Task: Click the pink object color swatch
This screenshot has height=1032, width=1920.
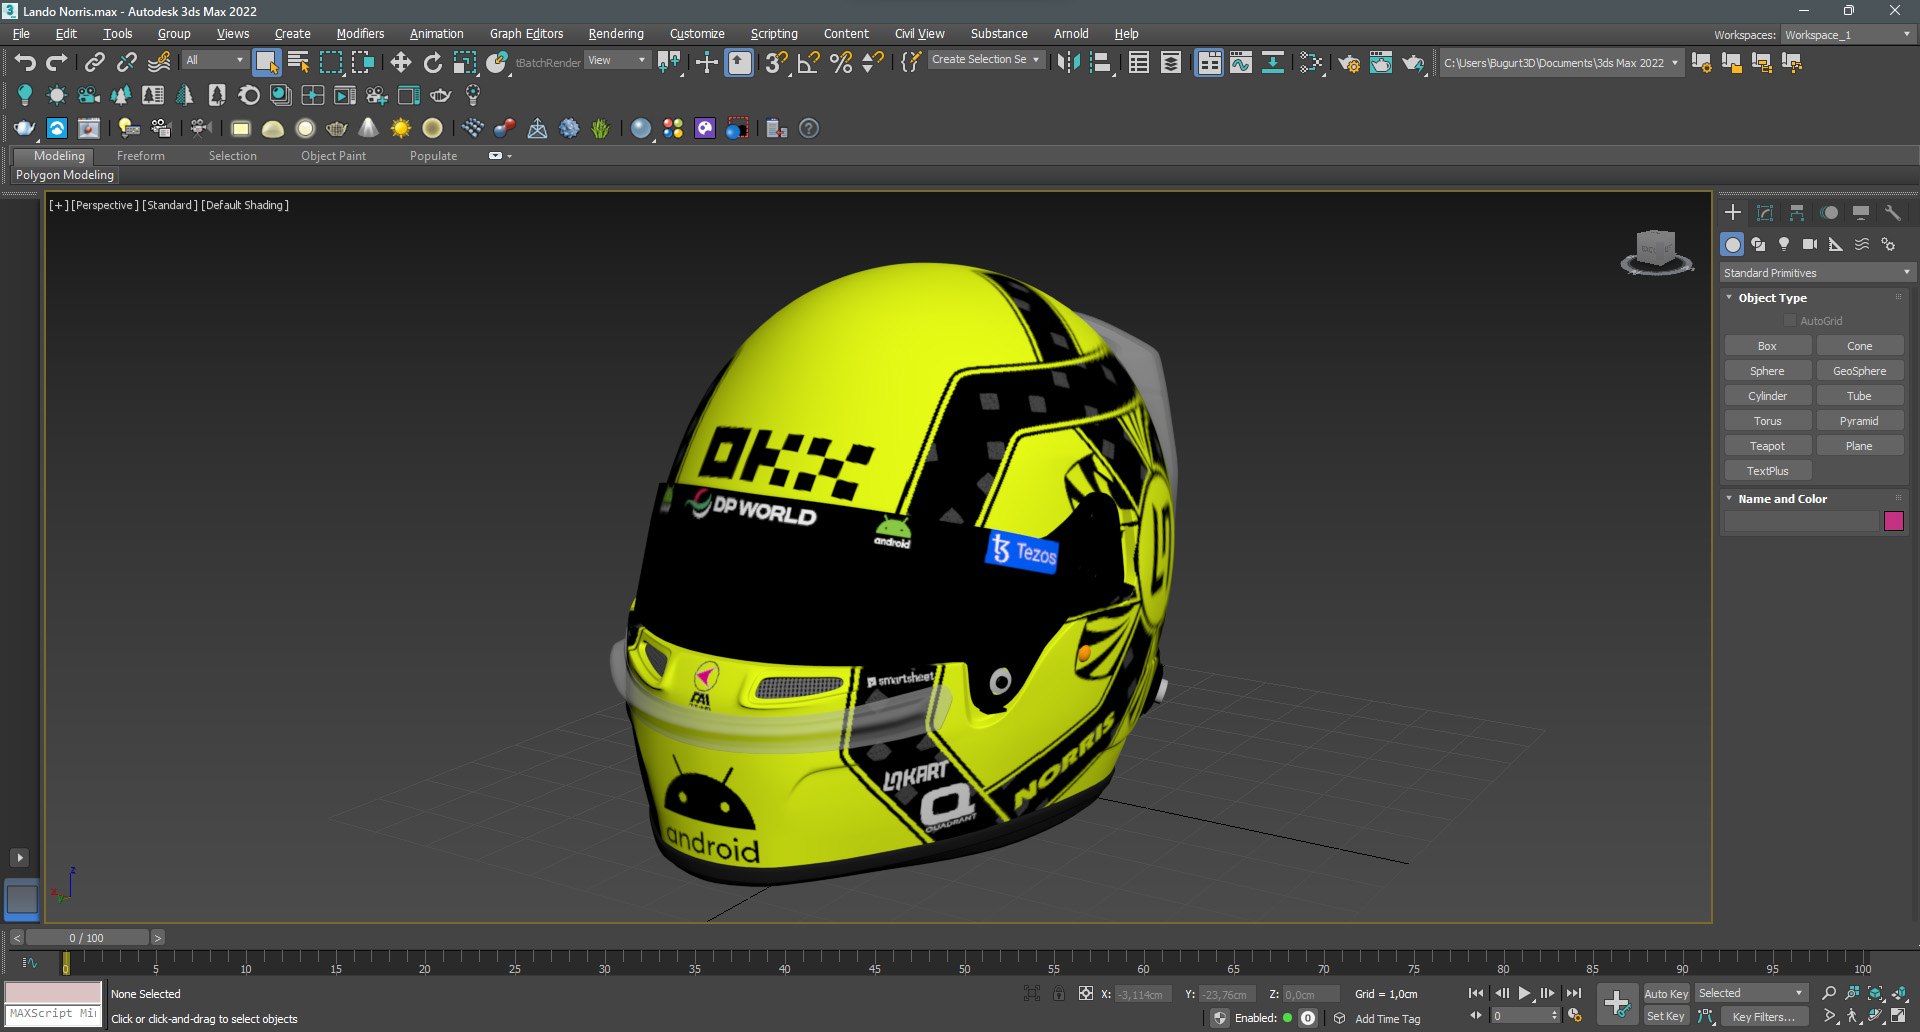Action: [1894, 521]
